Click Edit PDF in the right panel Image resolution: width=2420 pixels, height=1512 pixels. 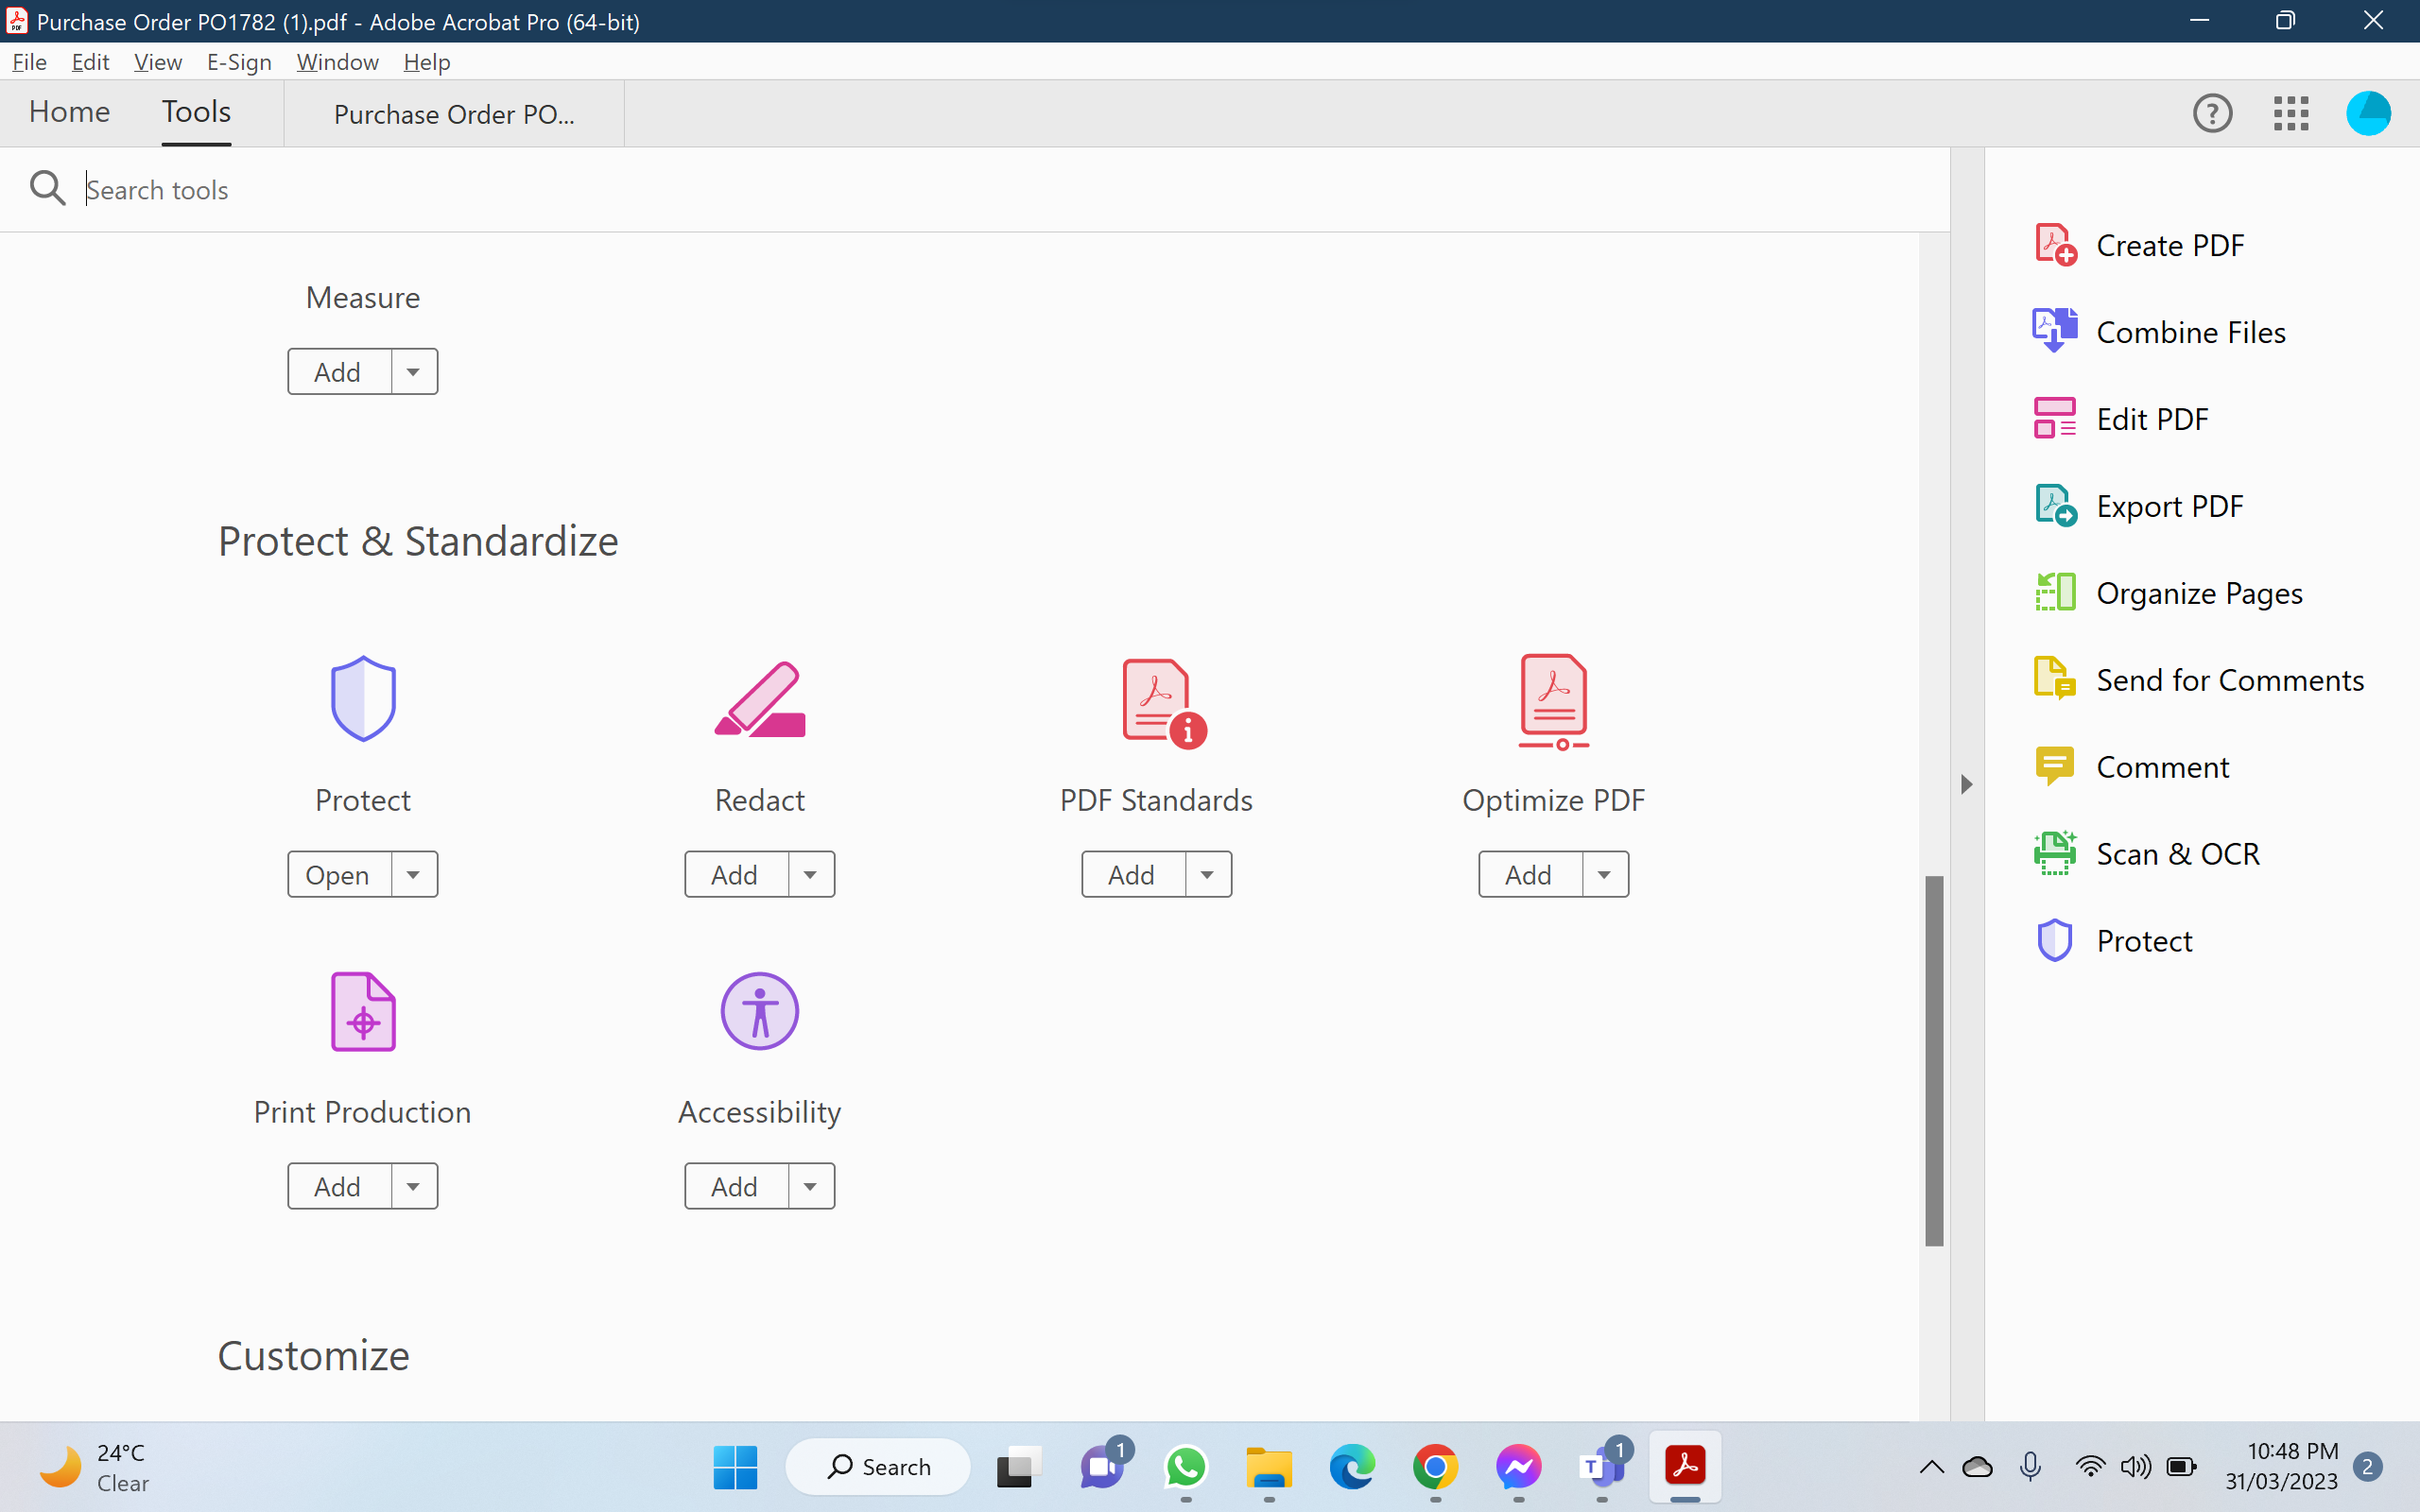click(2151, 418)
